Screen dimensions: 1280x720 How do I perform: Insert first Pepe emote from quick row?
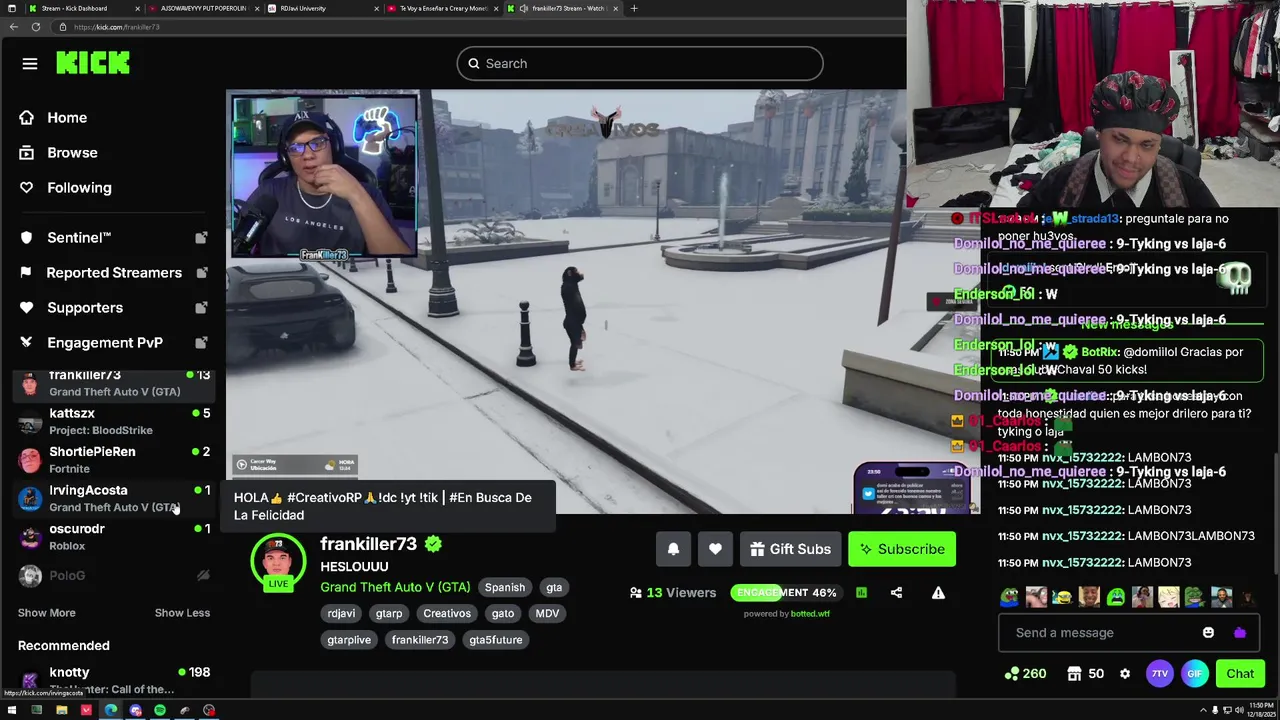[1010, 598]
